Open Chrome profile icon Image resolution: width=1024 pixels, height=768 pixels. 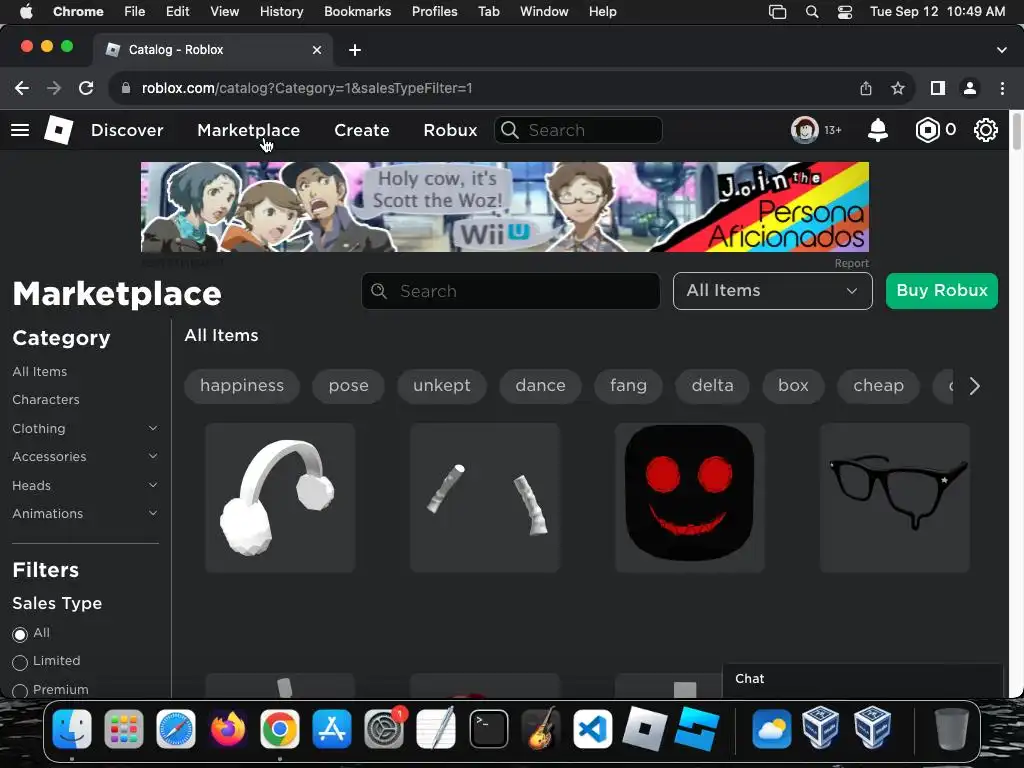click(970, 88)
